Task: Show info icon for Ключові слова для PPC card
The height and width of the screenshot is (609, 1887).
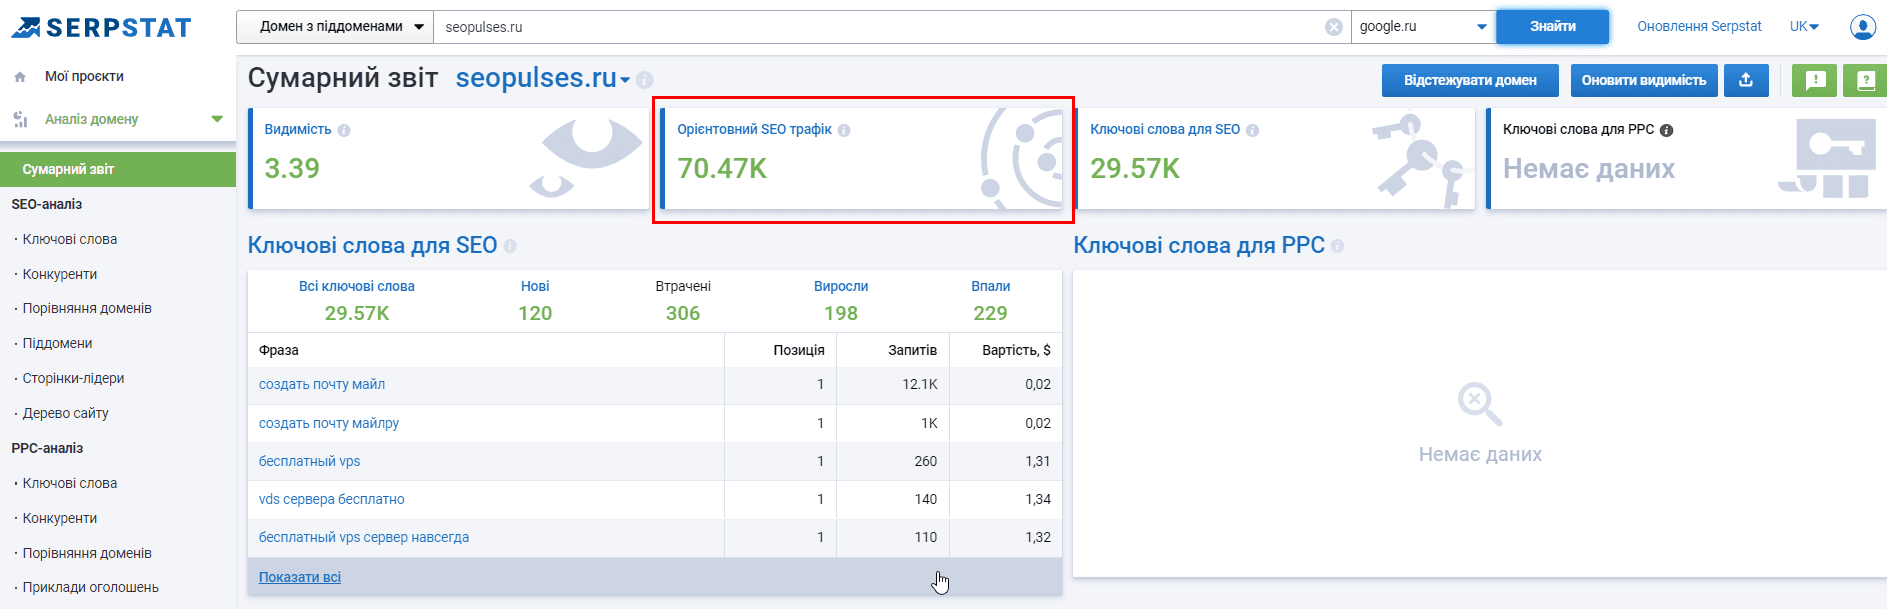Action: [x=1666, y=130]
